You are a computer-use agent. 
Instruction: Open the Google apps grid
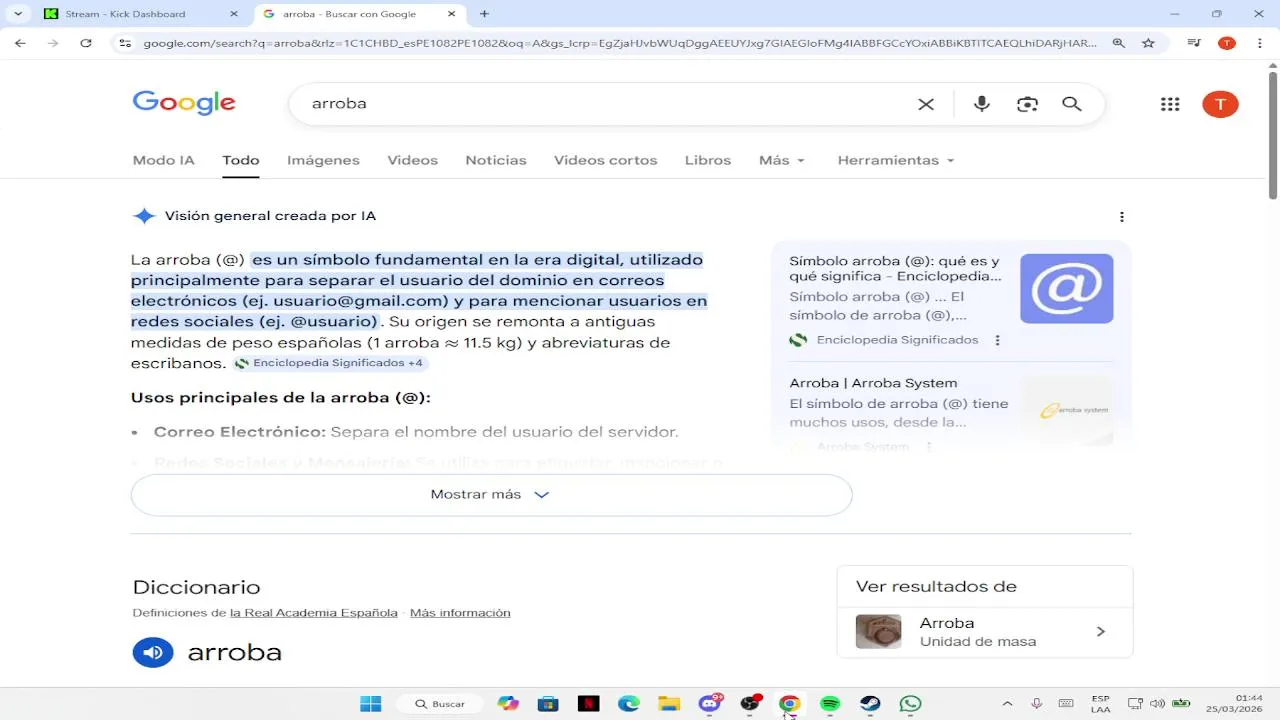1170,104
